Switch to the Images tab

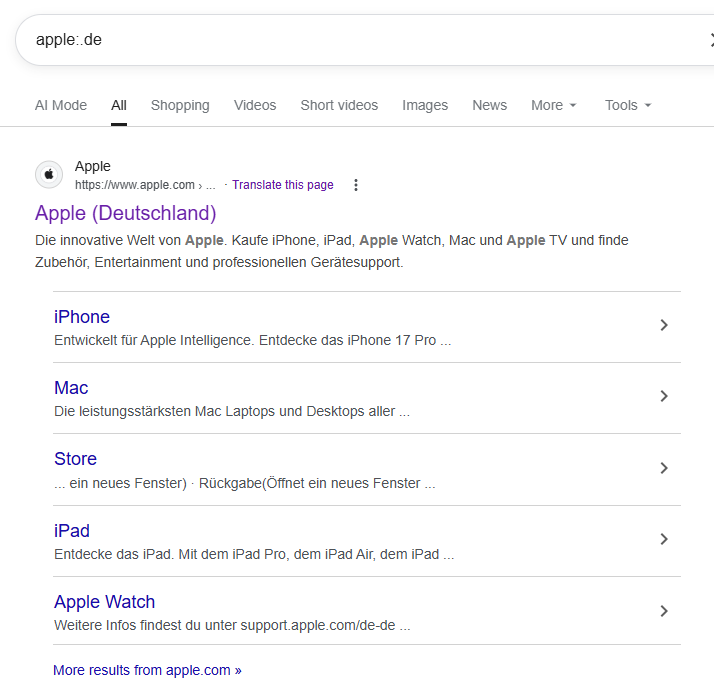tap(425, 105)
